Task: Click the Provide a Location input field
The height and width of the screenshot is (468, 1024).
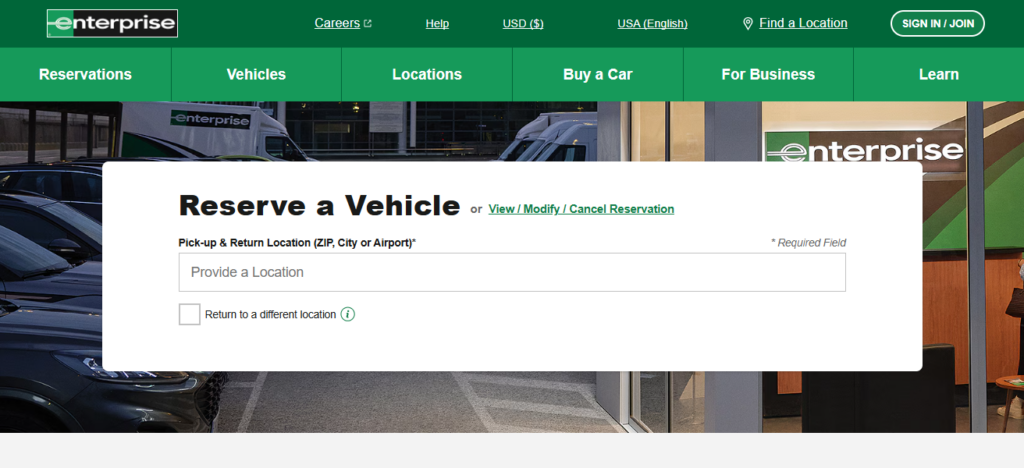Action: [512, 272]
